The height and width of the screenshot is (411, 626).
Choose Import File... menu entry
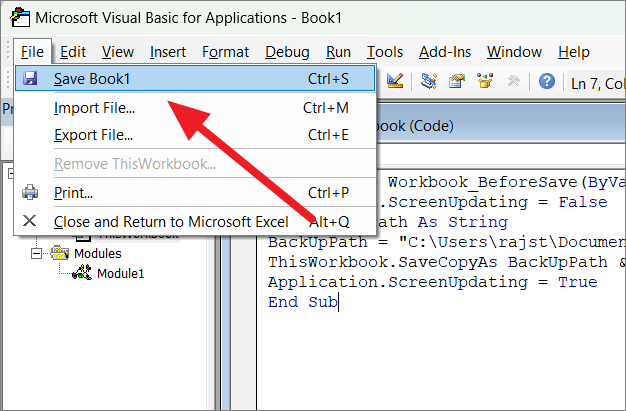click(x=195, y=108)
